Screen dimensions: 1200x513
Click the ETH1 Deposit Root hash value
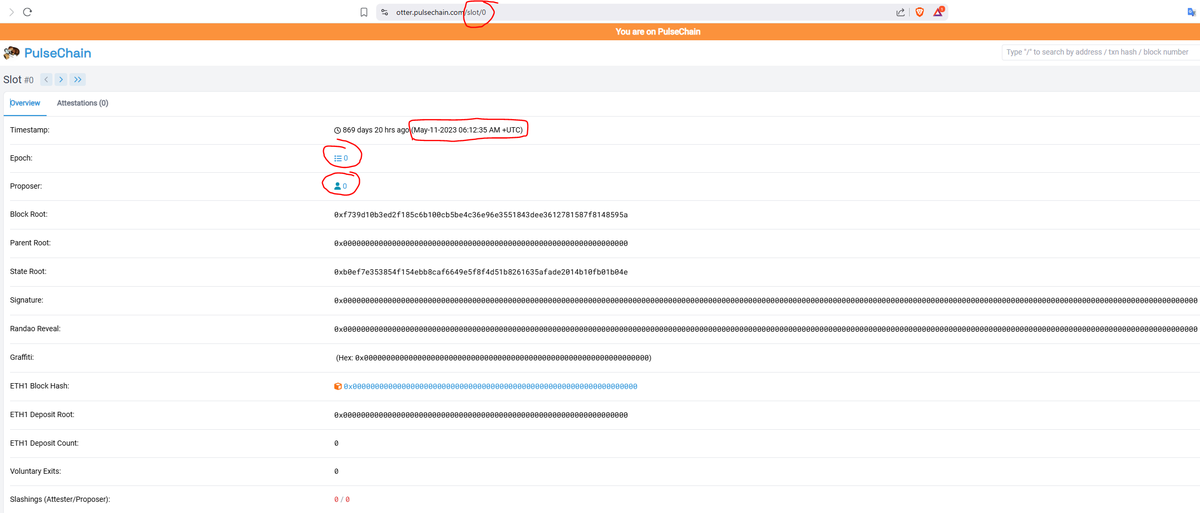[481, 414]
